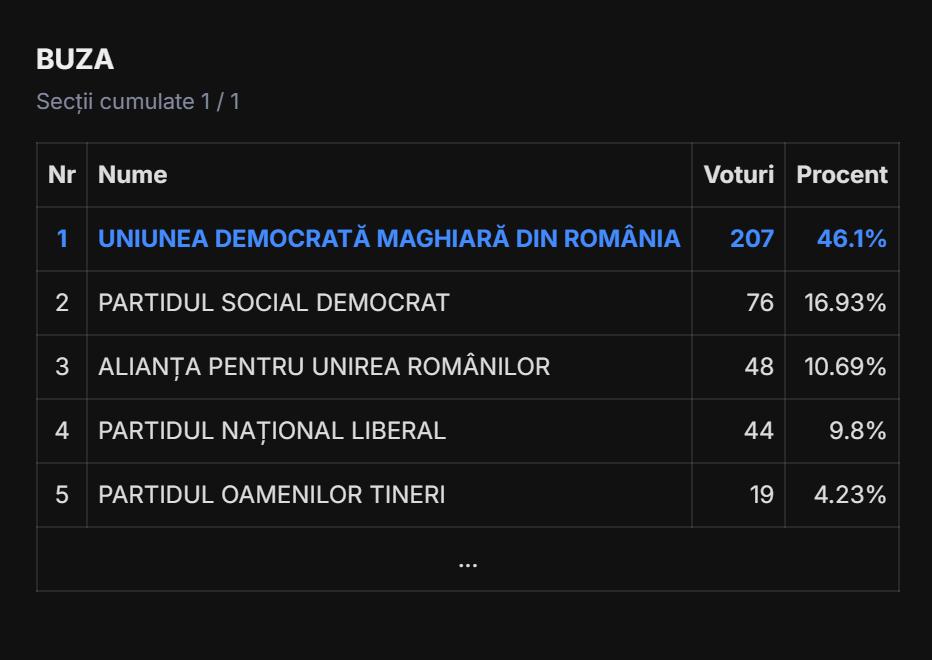Click the Secții cumulate 1 / 1 text
The width and height of the screenshot is (932, 660).
[138, 102]
